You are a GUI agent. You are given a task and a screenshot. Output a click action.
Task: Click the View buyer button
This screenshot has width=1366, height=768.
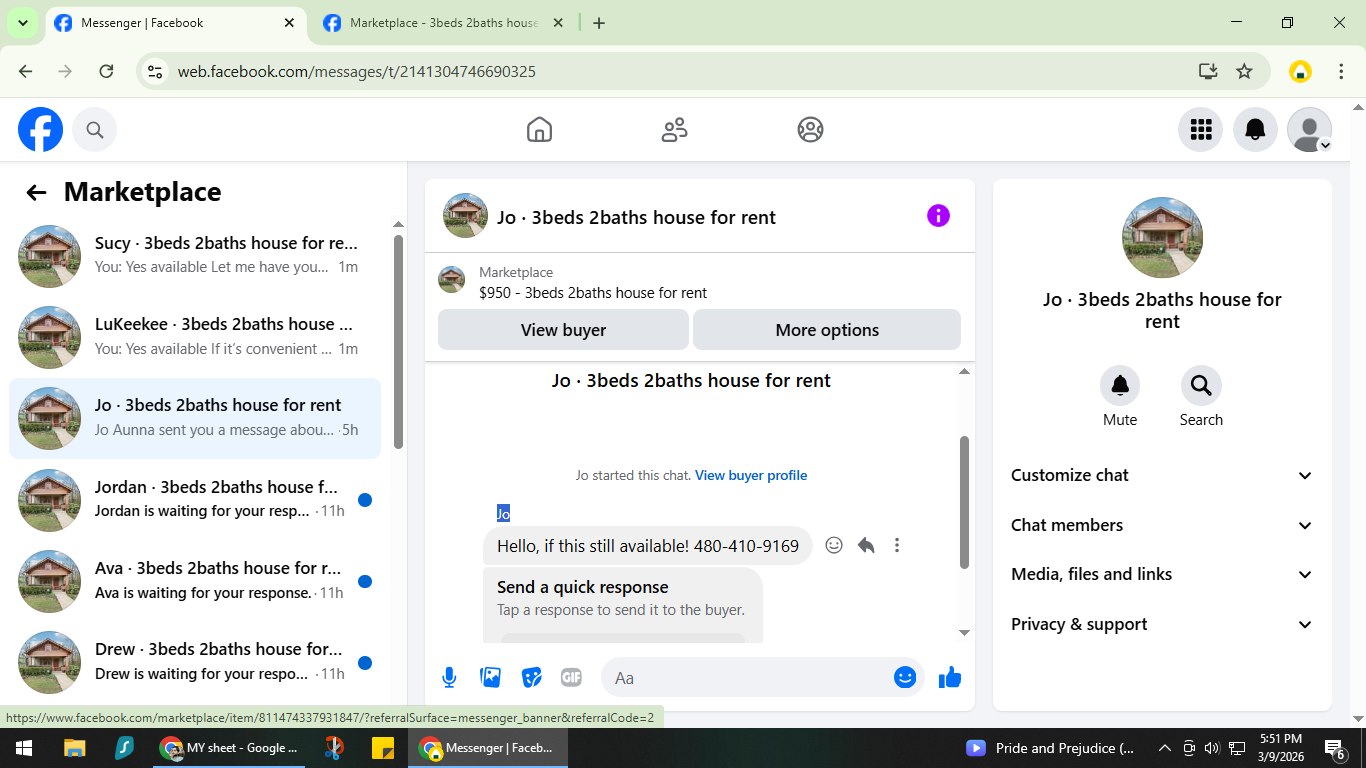coord(563,330)
